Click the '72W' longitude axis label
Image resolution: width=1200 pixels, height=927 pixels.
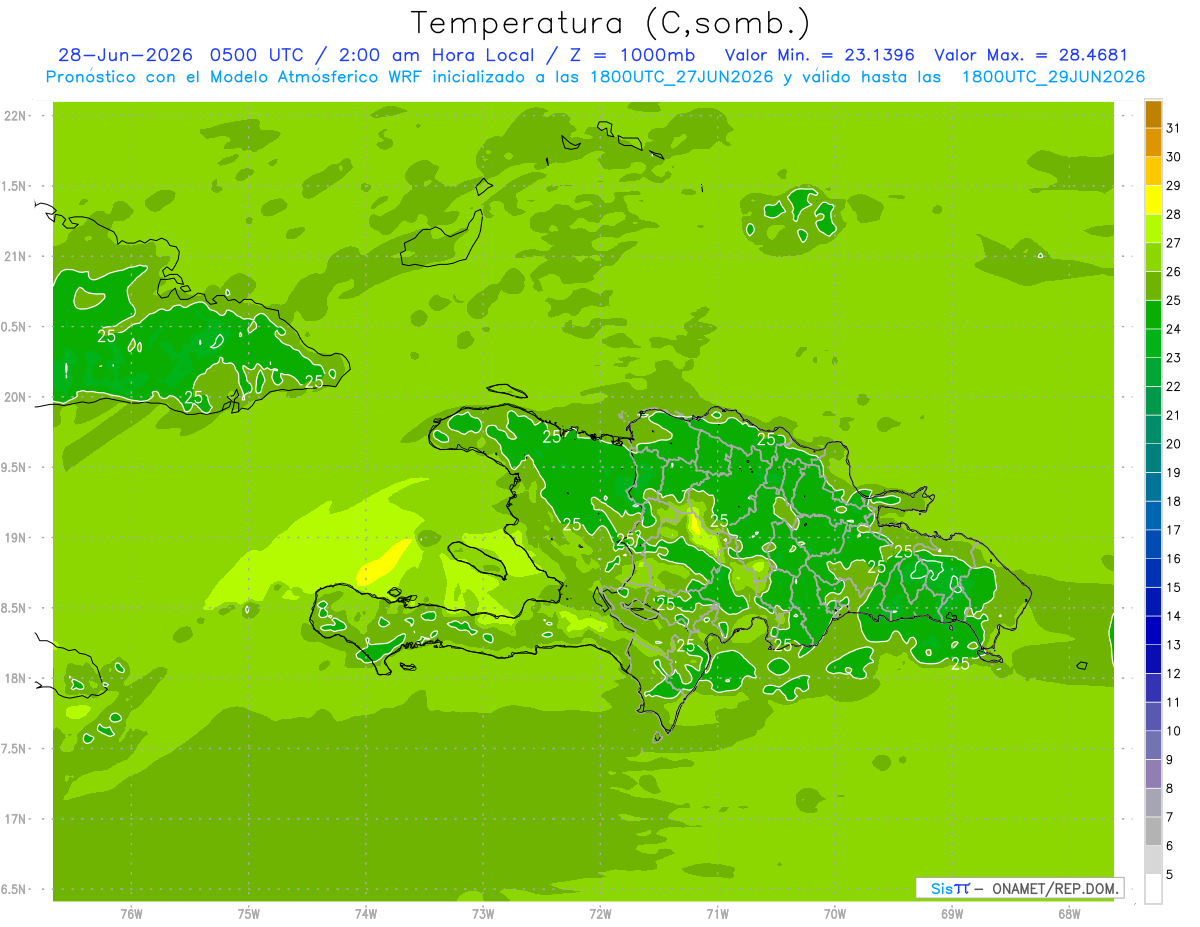point(600,913)
